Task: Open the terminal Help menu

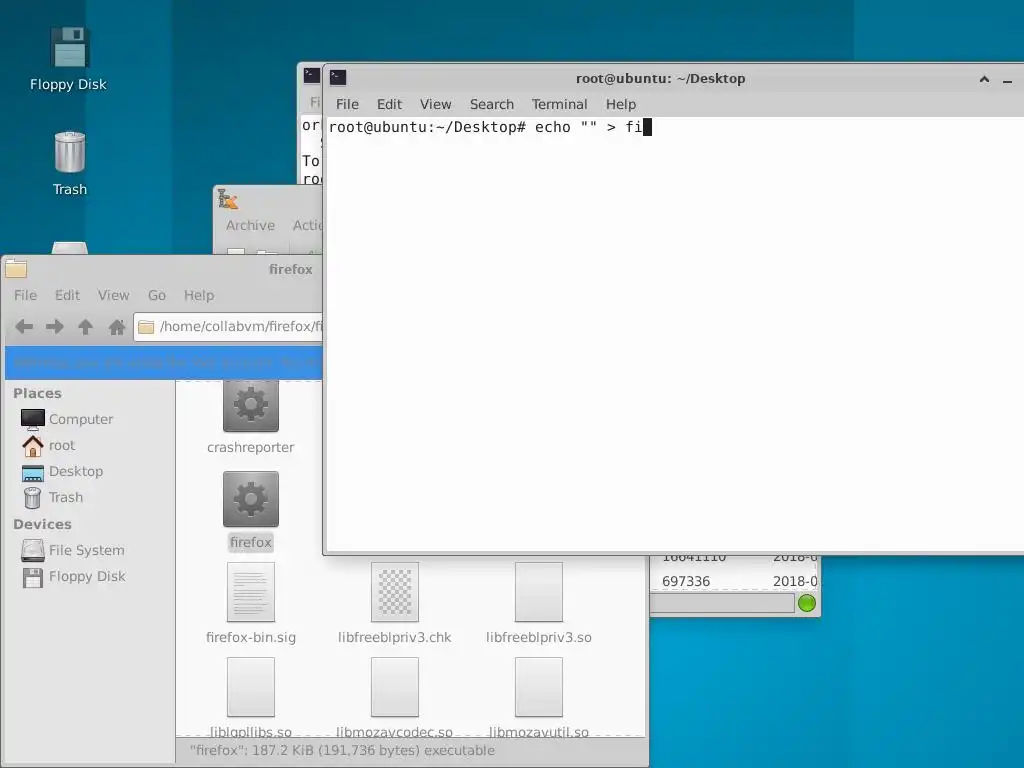Action: [x=620, y=104]
